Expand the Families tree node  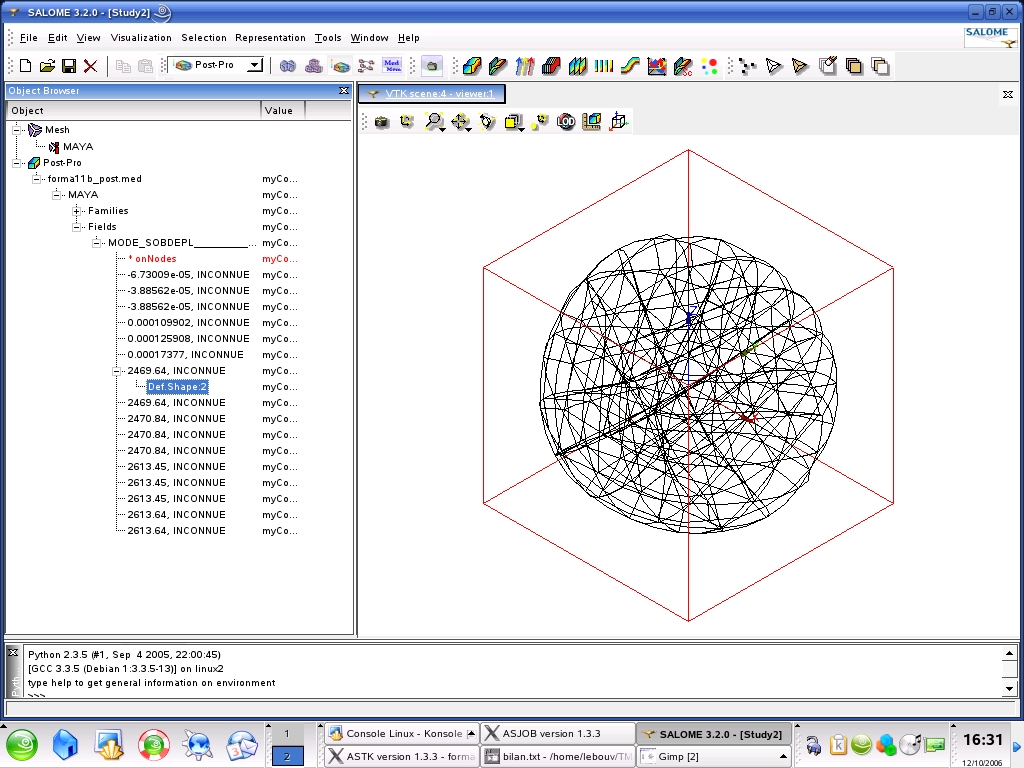[x=77, y=211]
